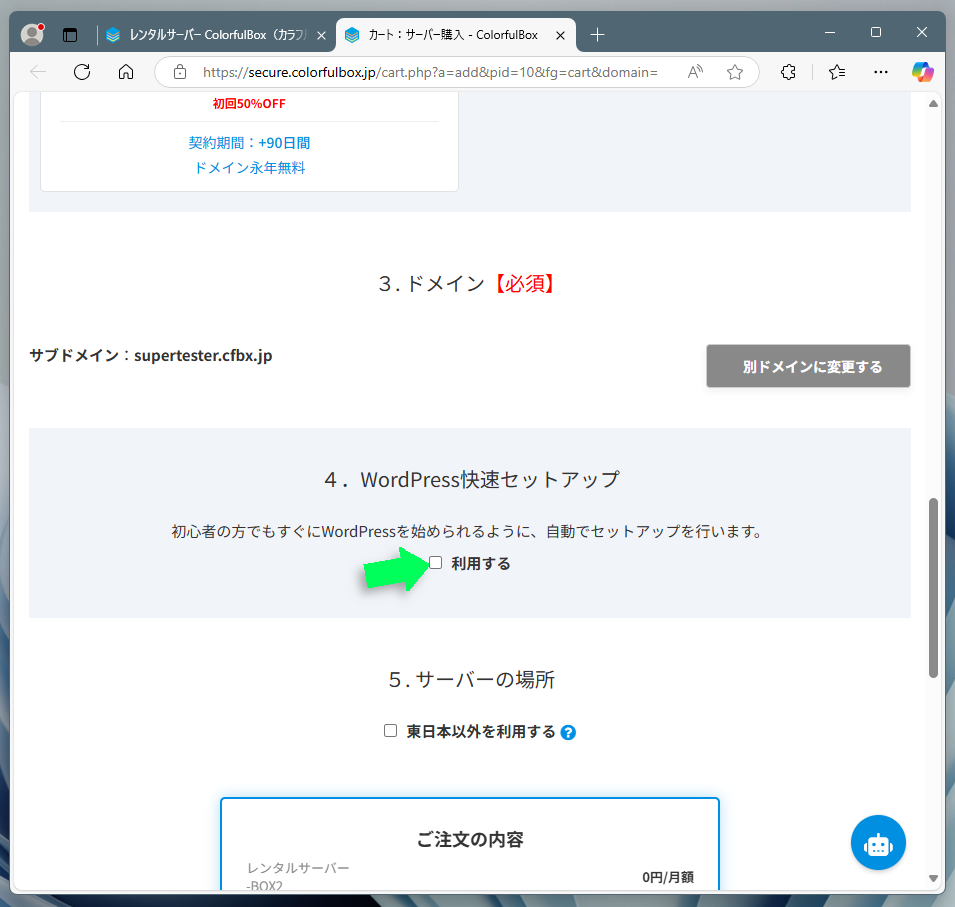The image size is (955, 907).
Task: Select subdomain supertester.cfbx.jp text
Action: pos(203,355)
